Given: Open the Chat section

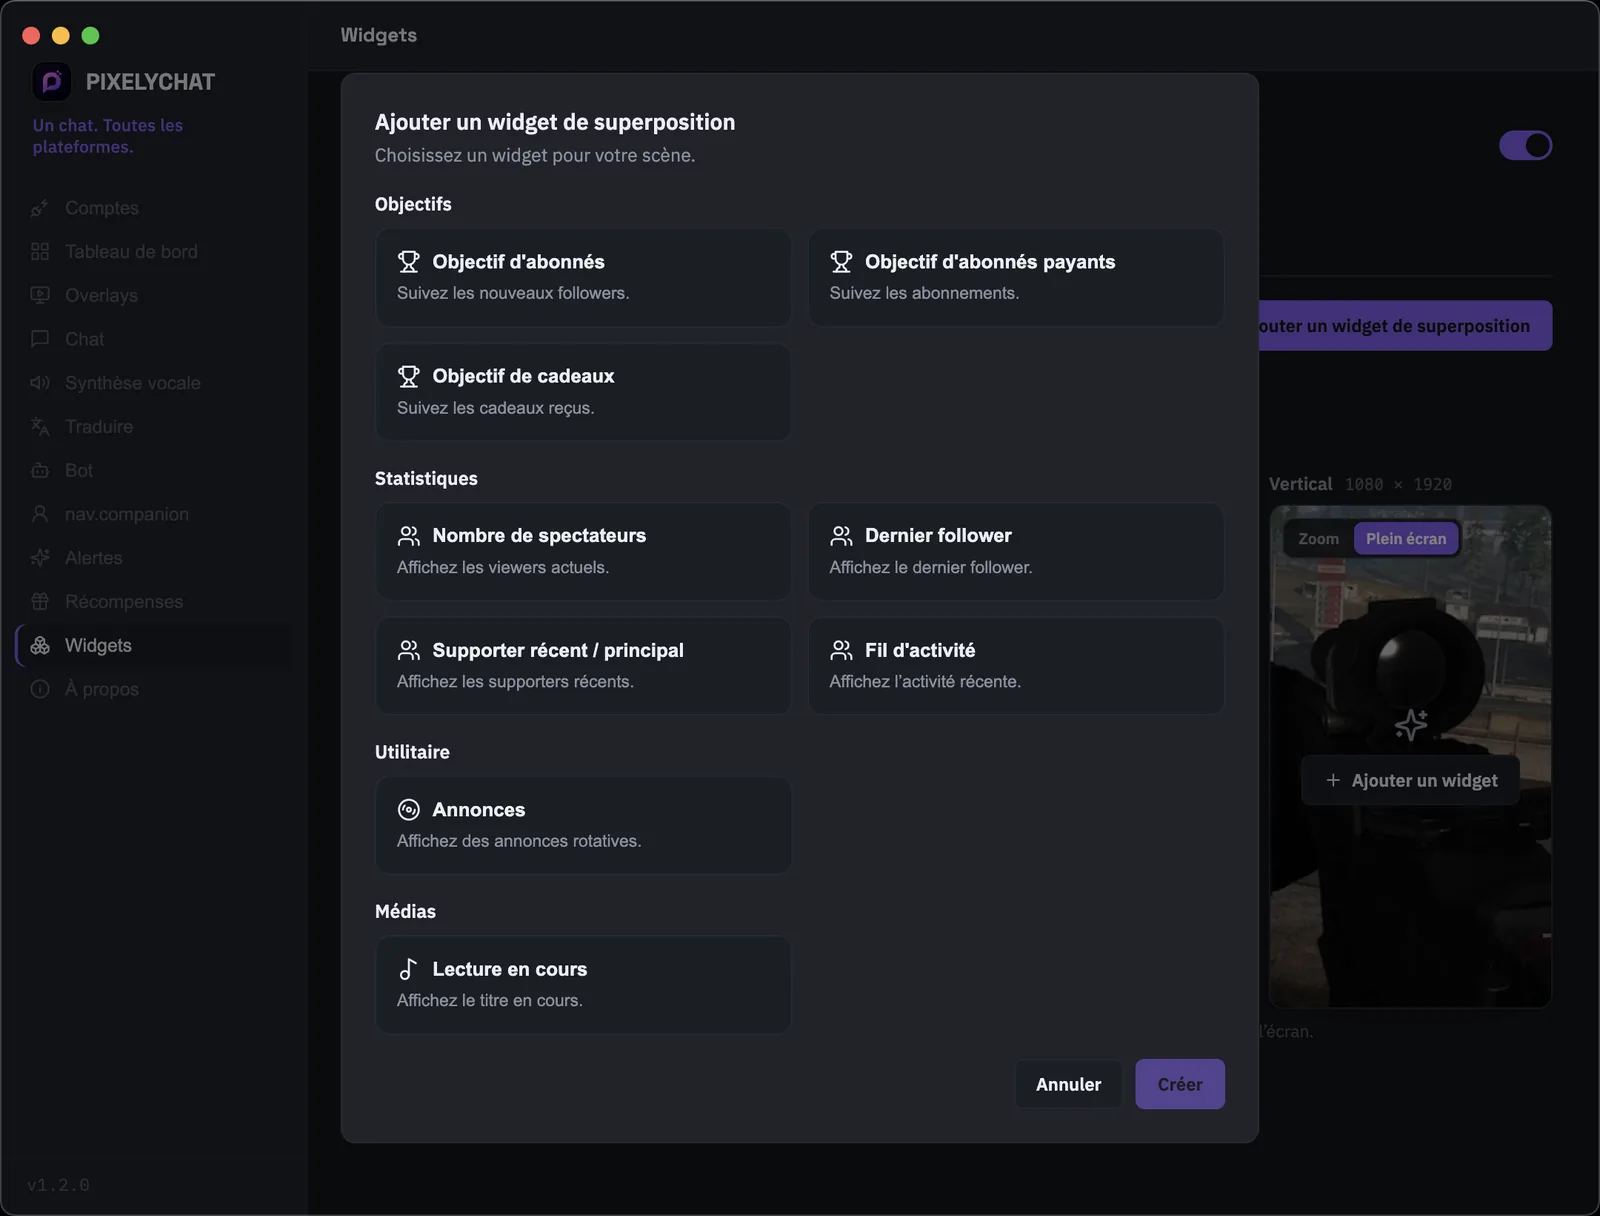Looking at the screenshot, I should coord(154,339).
